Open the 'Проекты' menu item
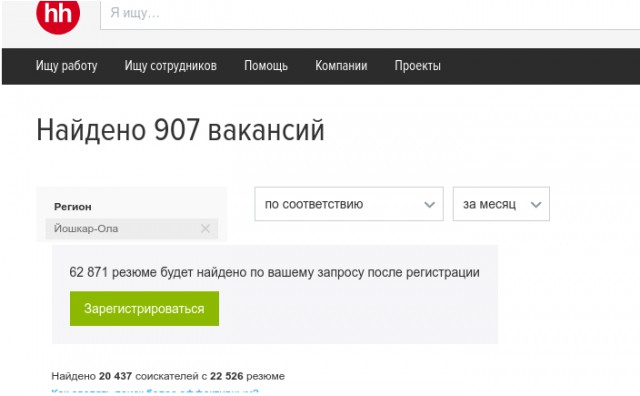The height and width of the screenshot is (396, 640). tap(418, 66)
